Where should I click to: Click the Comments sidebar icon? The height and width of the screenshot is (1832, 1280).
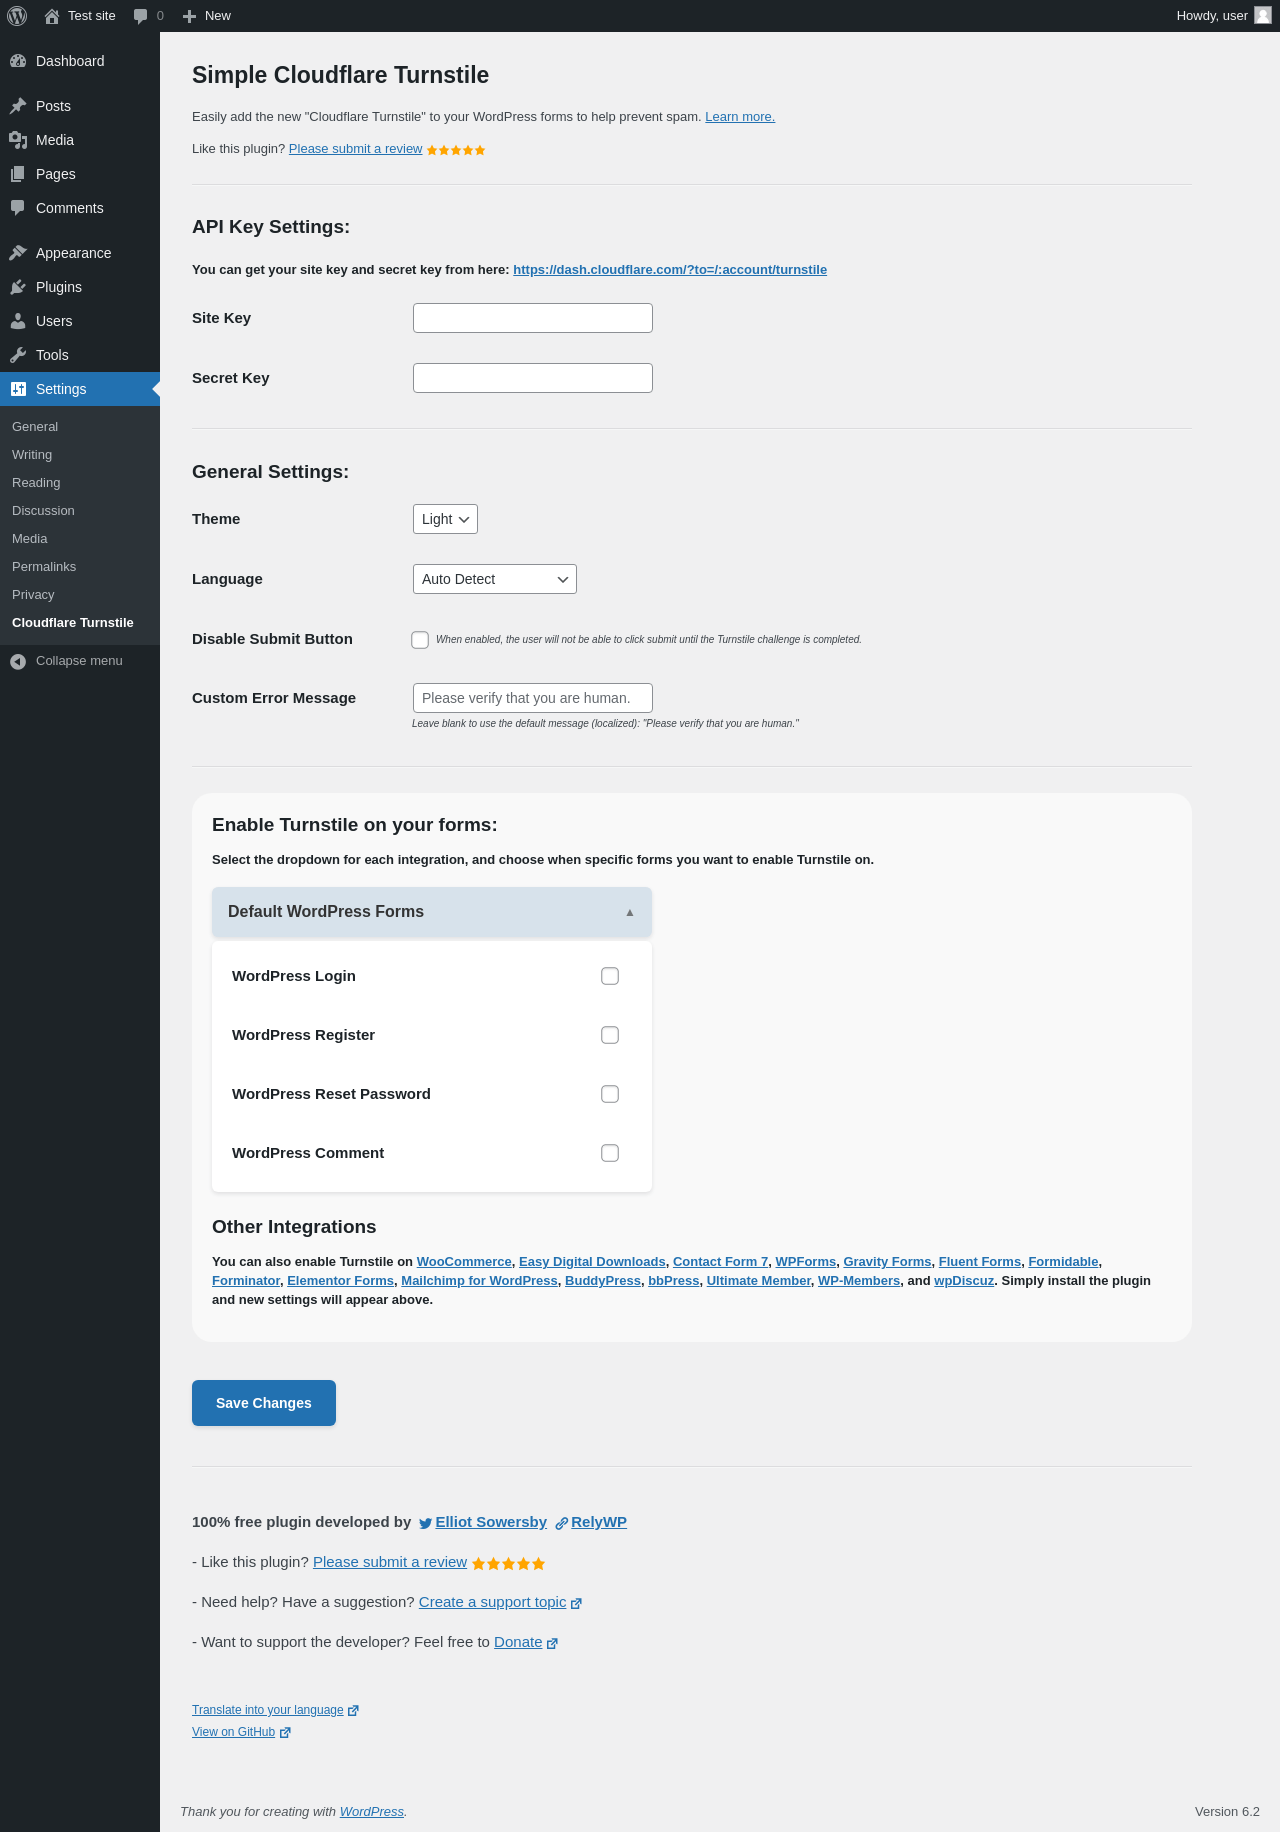tap(18, 208)
